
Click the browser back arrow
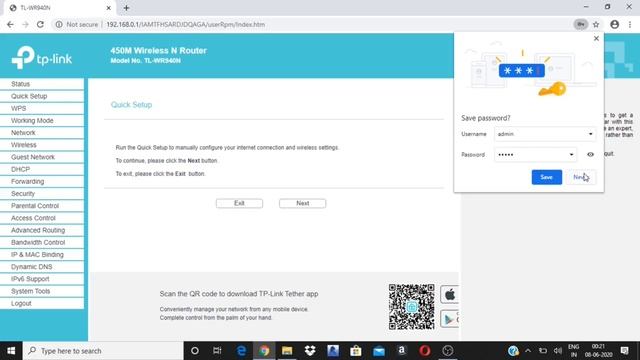(x=10, y=24)
